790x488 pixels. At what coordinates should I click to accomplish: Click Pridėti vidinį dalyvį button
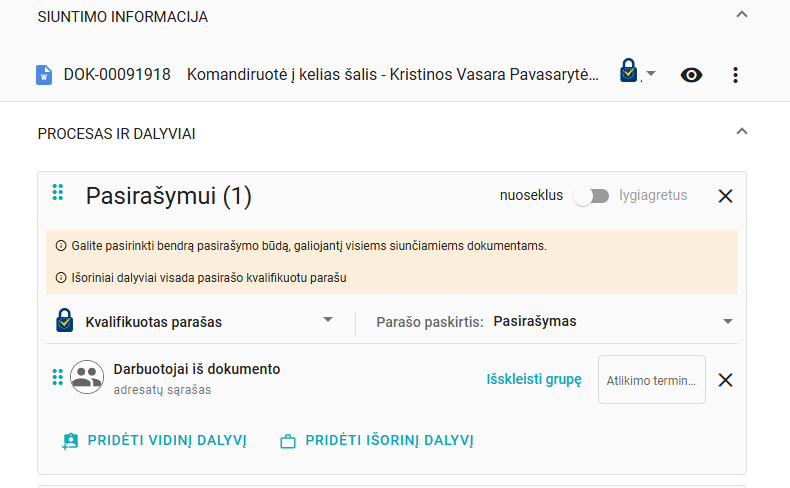154,440
